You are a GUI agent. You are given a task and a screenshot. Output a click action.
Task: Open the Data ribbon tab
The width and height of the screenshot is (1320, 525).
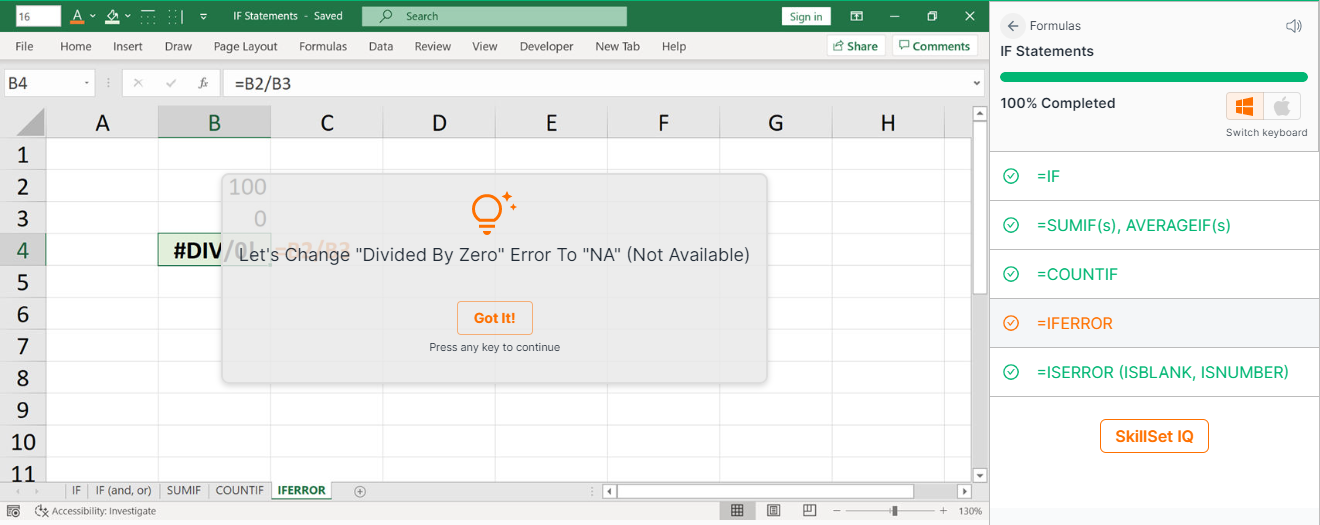[381, 46]
